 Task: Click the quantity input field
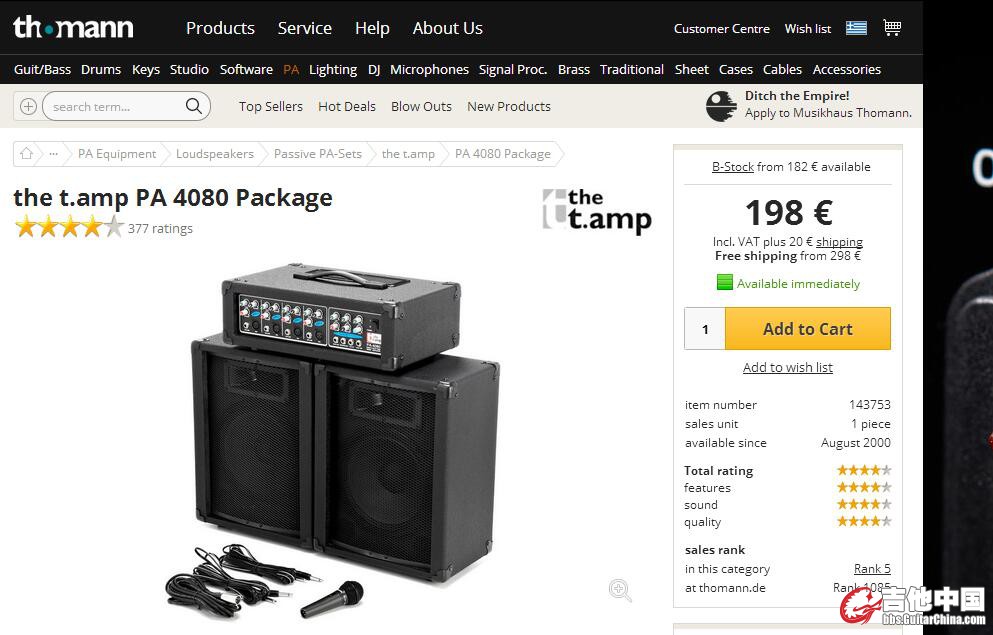(x=705, y=329)
